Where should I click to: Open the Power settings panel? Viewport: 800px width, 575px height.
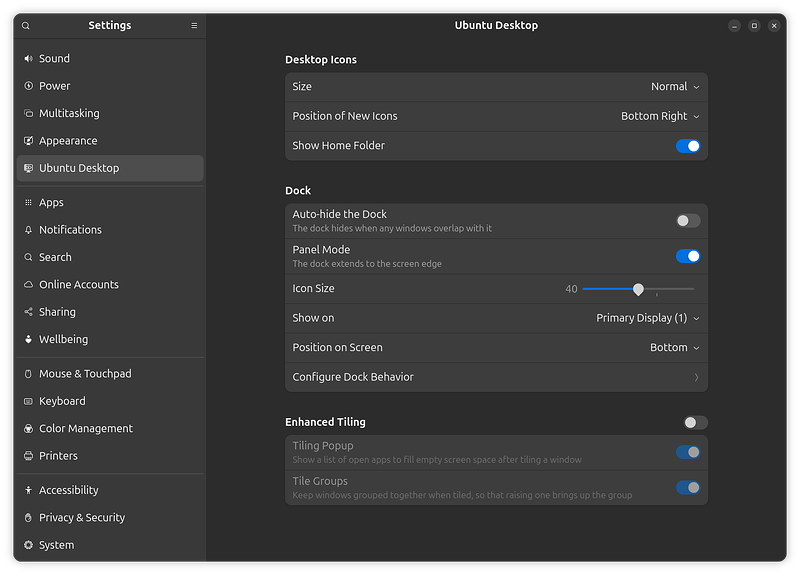pos(110,86)
